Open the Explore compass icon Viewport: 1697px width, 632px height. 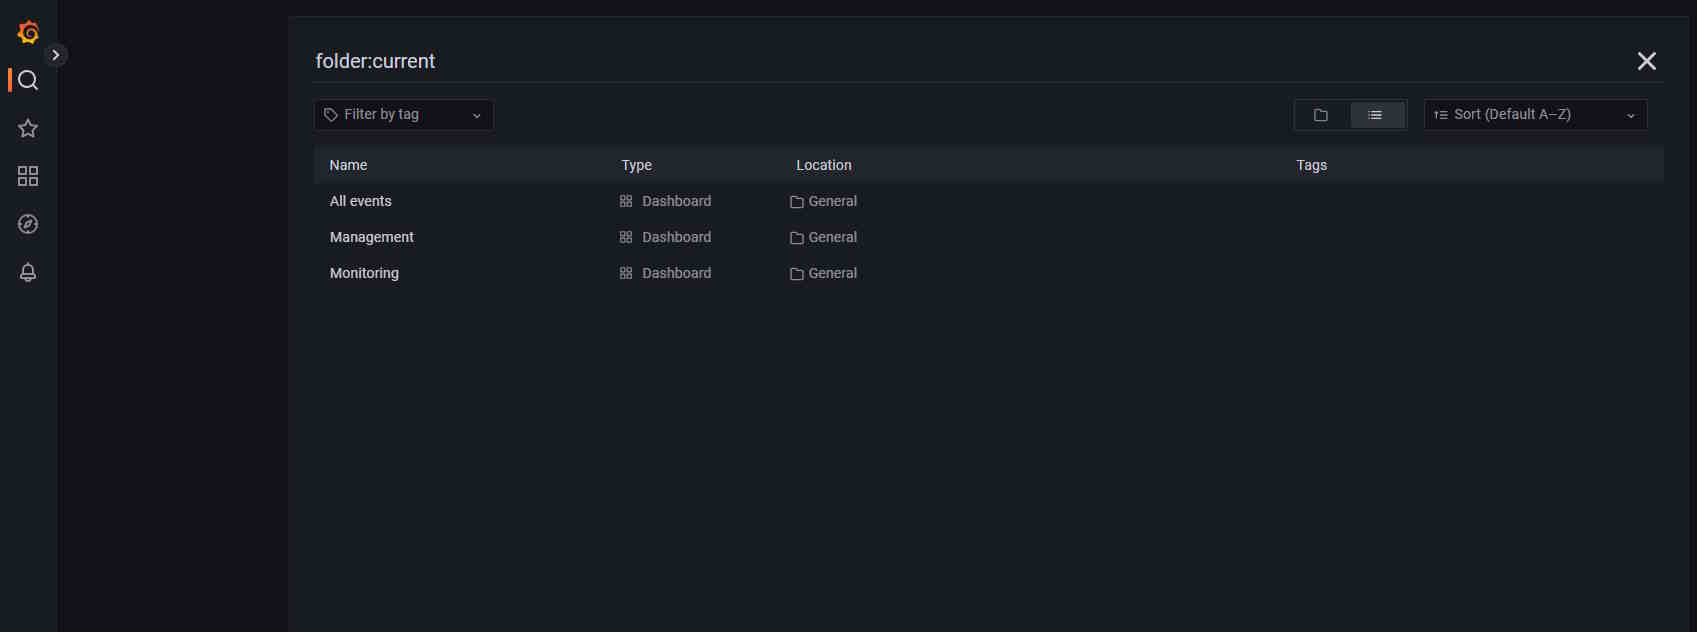(x=28, y=224)
